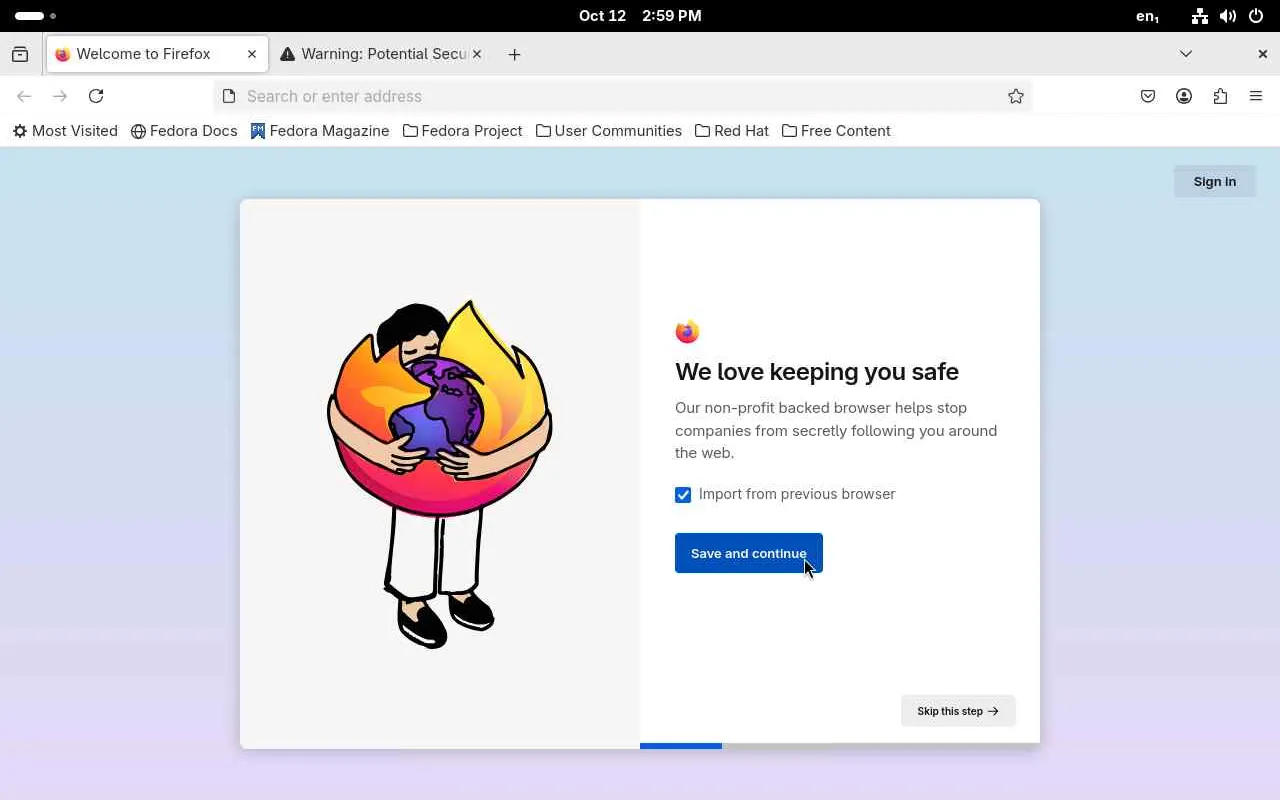
Task: Click the page icon in address bar
Action: pos(229,96)
